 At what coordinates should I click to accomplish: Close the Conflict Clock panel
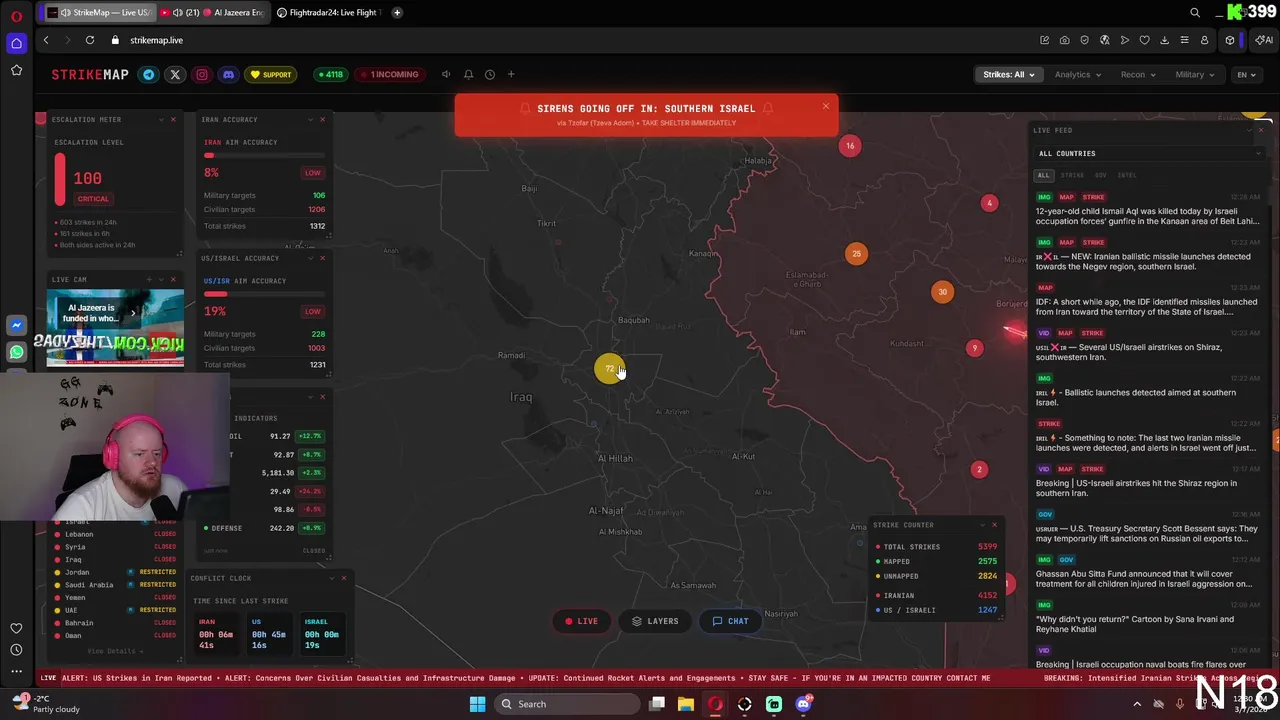(344, 578)
